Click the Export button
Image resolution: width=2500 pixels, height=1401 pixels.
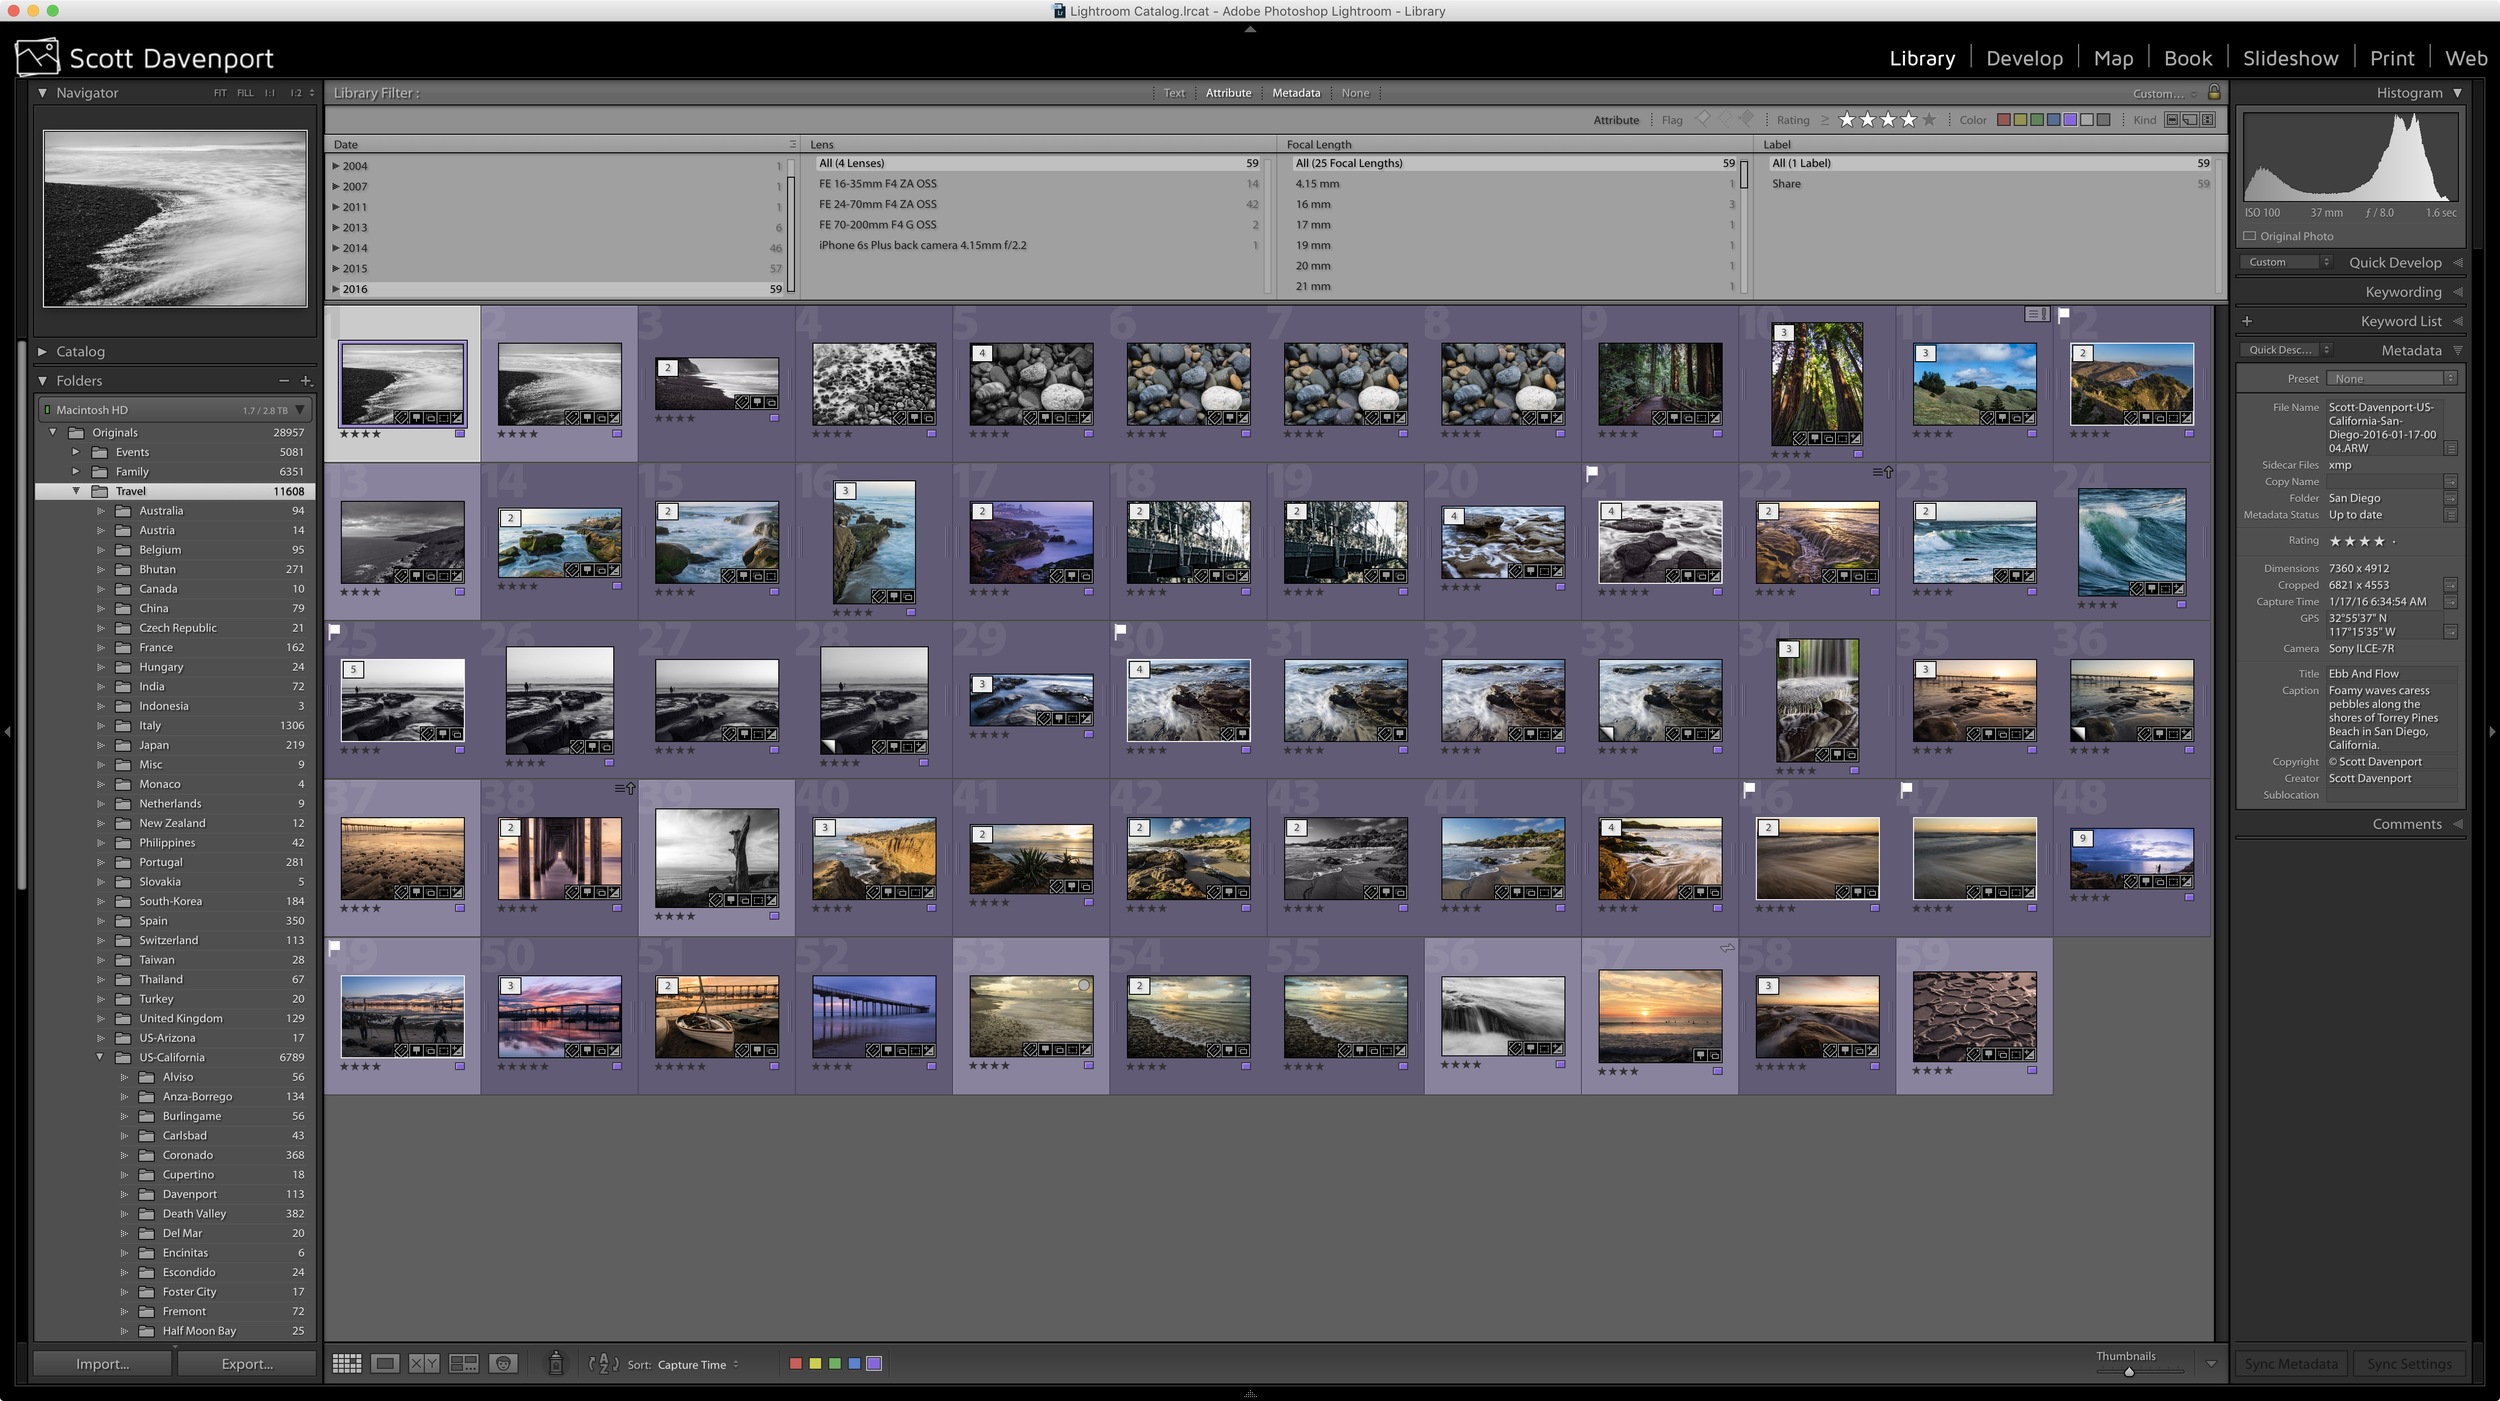[245, 1363]
